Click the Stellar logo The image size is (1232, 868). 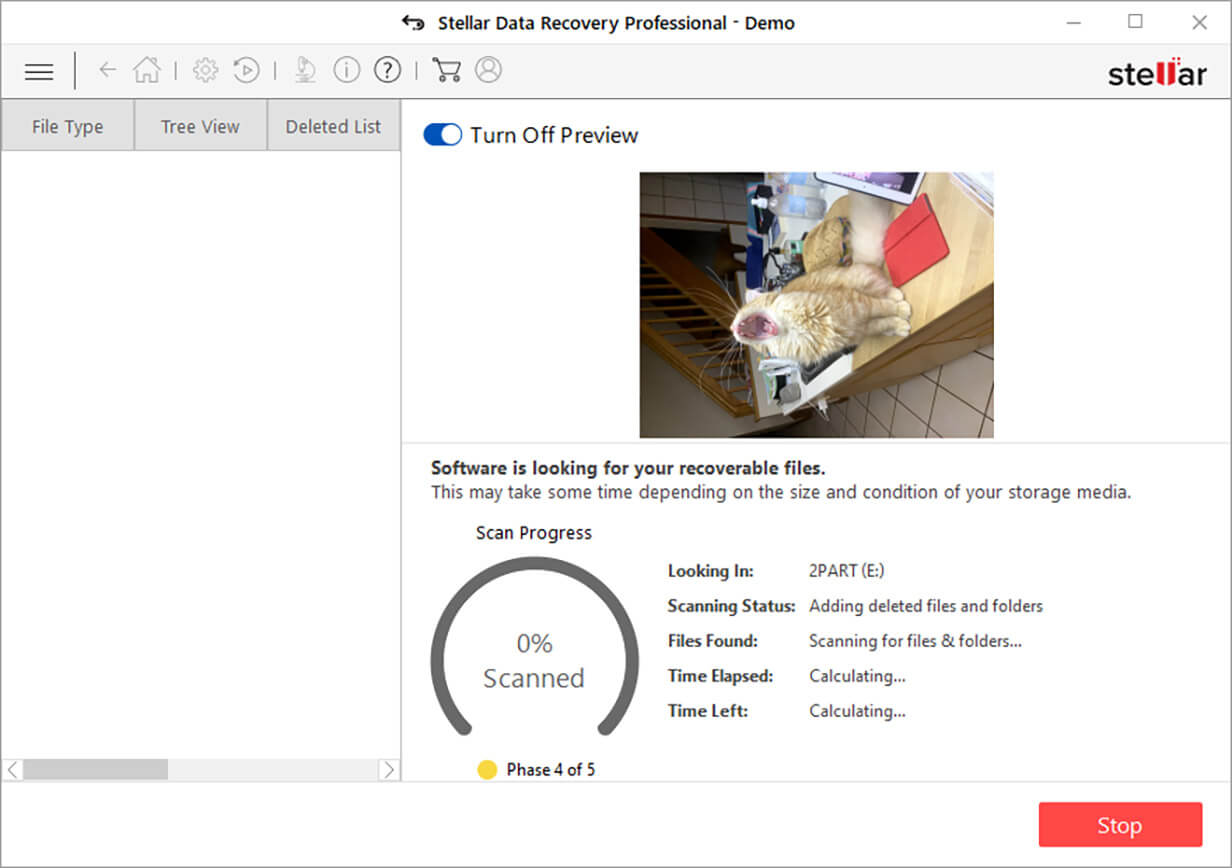(x=1157, y=73)
